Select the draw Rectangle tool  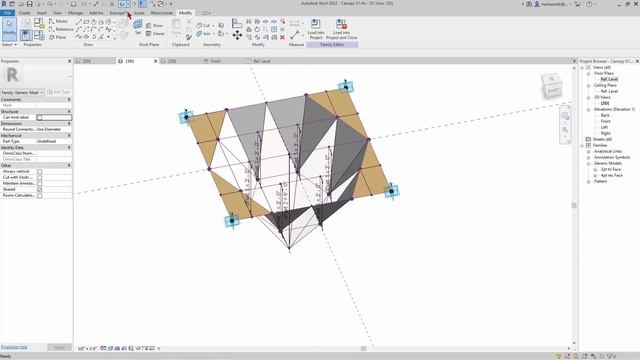tap(86, 22)
